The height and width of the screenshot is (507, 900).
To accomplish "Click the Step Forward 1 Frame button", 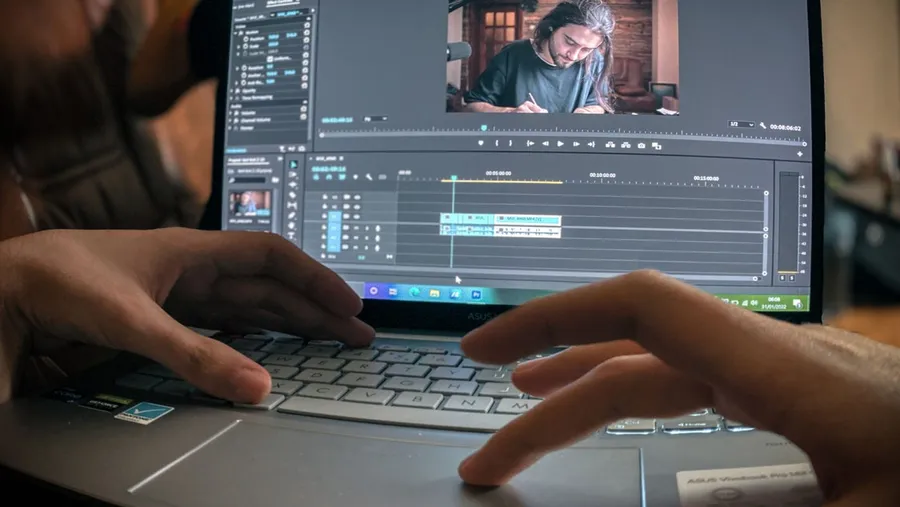I will tap(575, 144).
